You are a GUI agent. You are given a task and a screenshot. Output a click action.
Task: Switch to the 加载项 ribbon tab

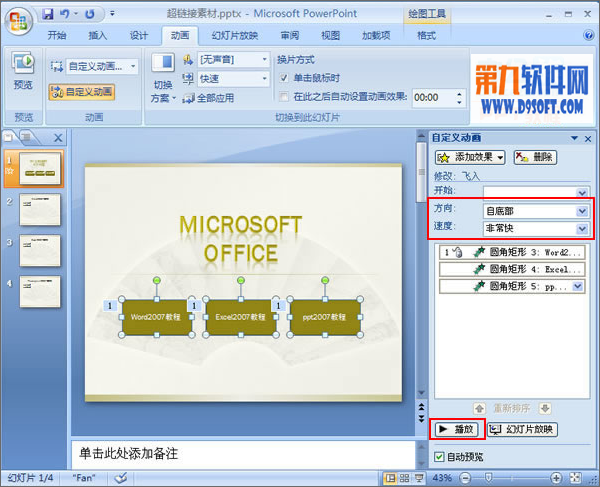pyautogui.click(x=376, y=36)
